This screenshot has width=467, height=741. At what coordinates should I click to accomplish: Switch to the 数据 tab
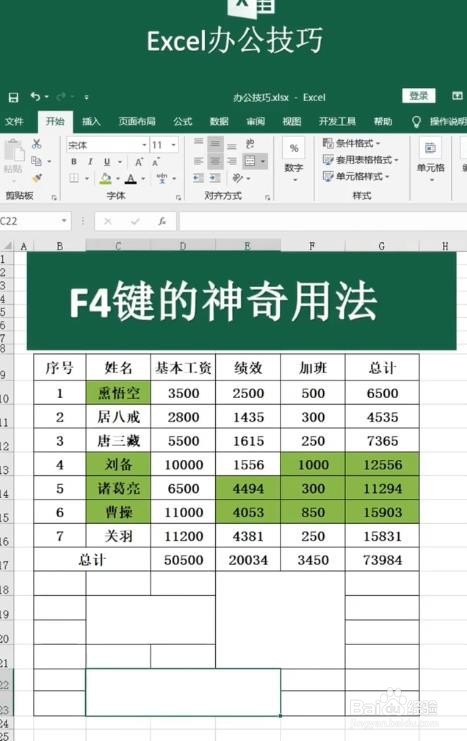[x=219, y=122]
